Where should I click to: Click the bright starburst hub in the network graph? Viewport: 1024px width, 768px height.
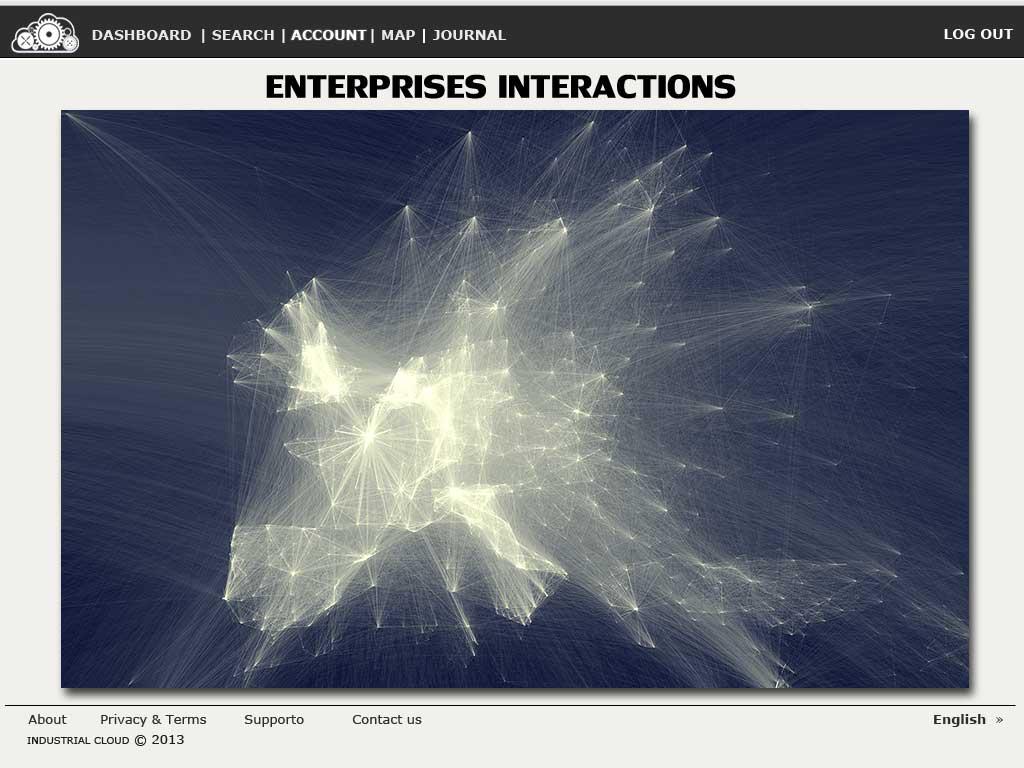[368, 435]
